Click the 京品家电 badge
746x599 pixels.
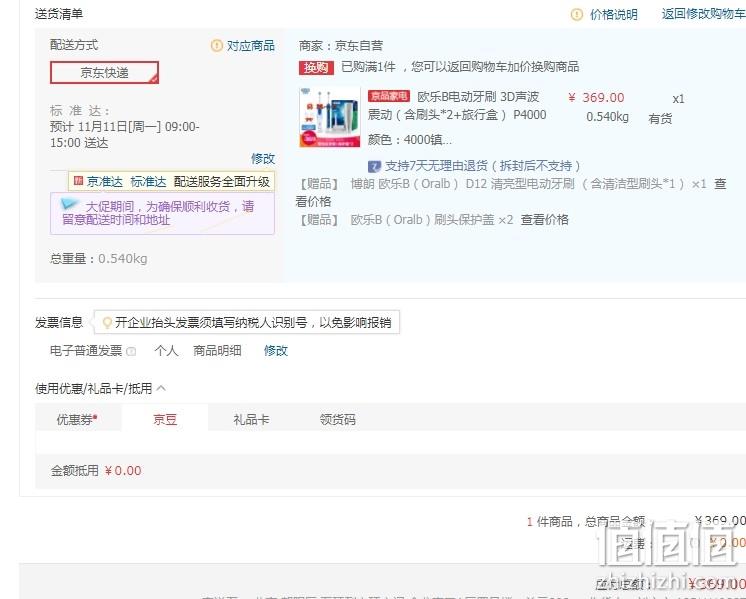click(389, 96)
